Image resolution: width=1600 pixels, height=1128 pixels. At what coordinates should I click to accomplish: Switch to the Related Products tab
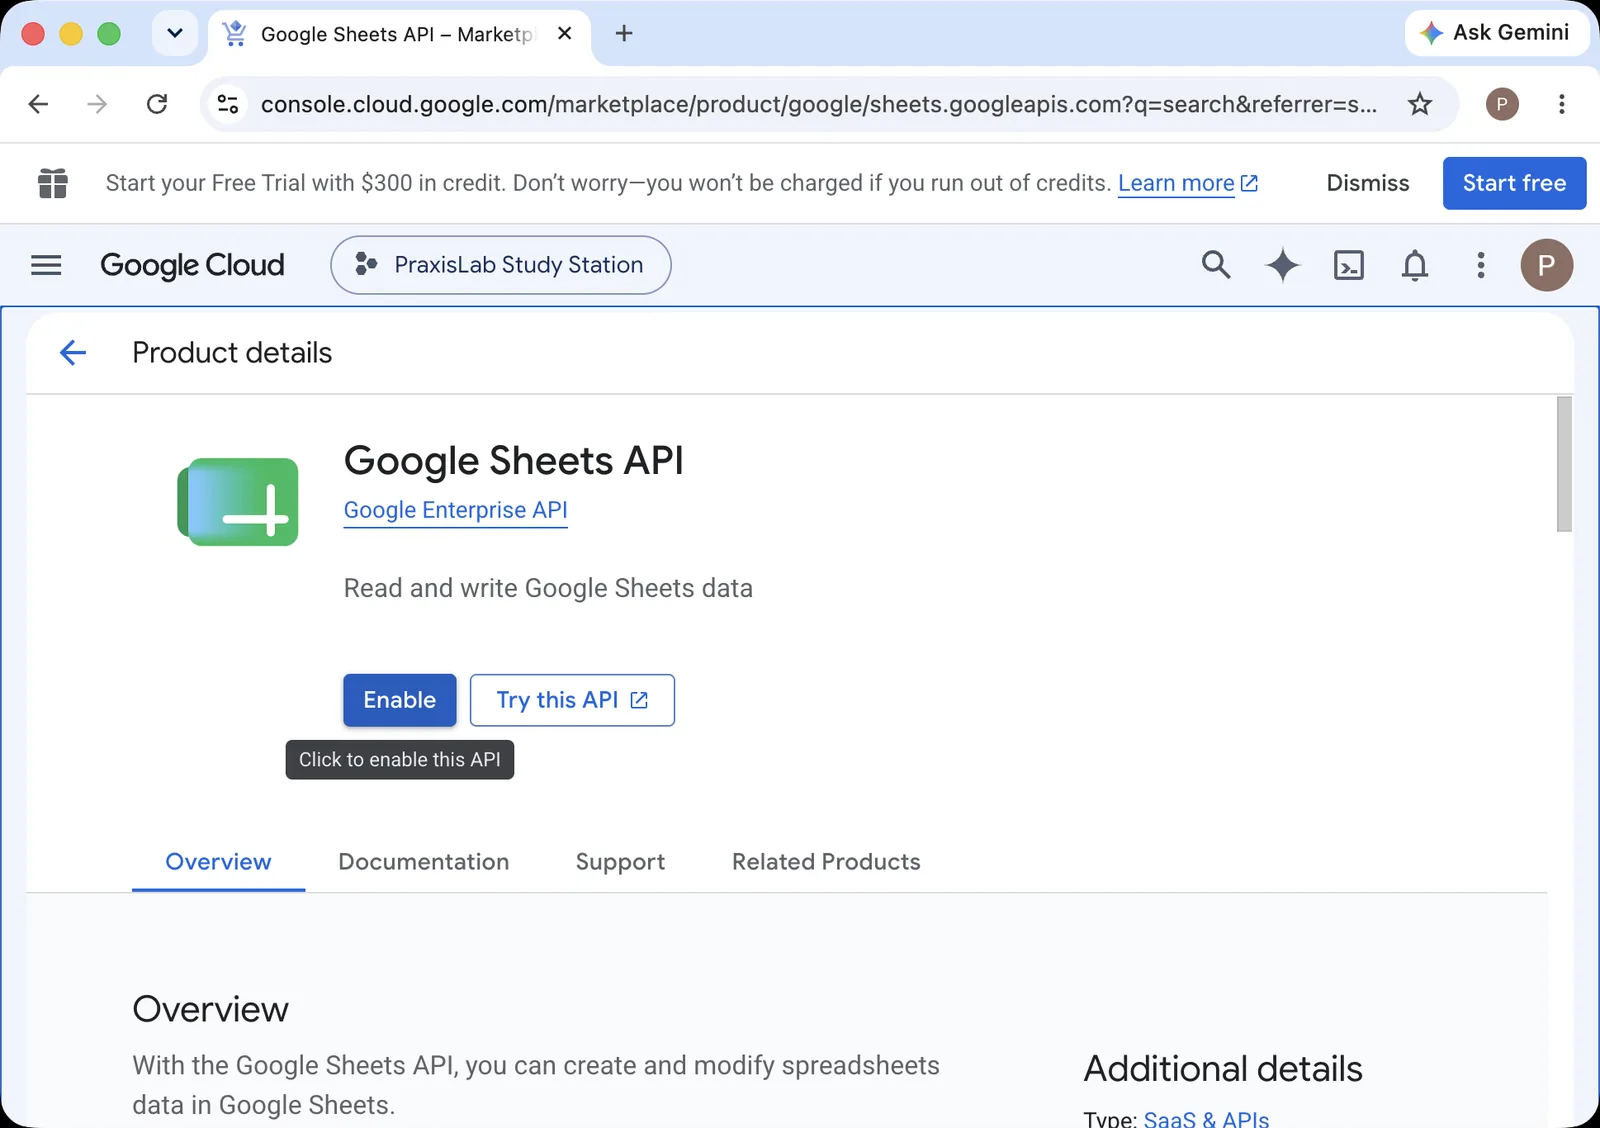(x=826, y=862)
